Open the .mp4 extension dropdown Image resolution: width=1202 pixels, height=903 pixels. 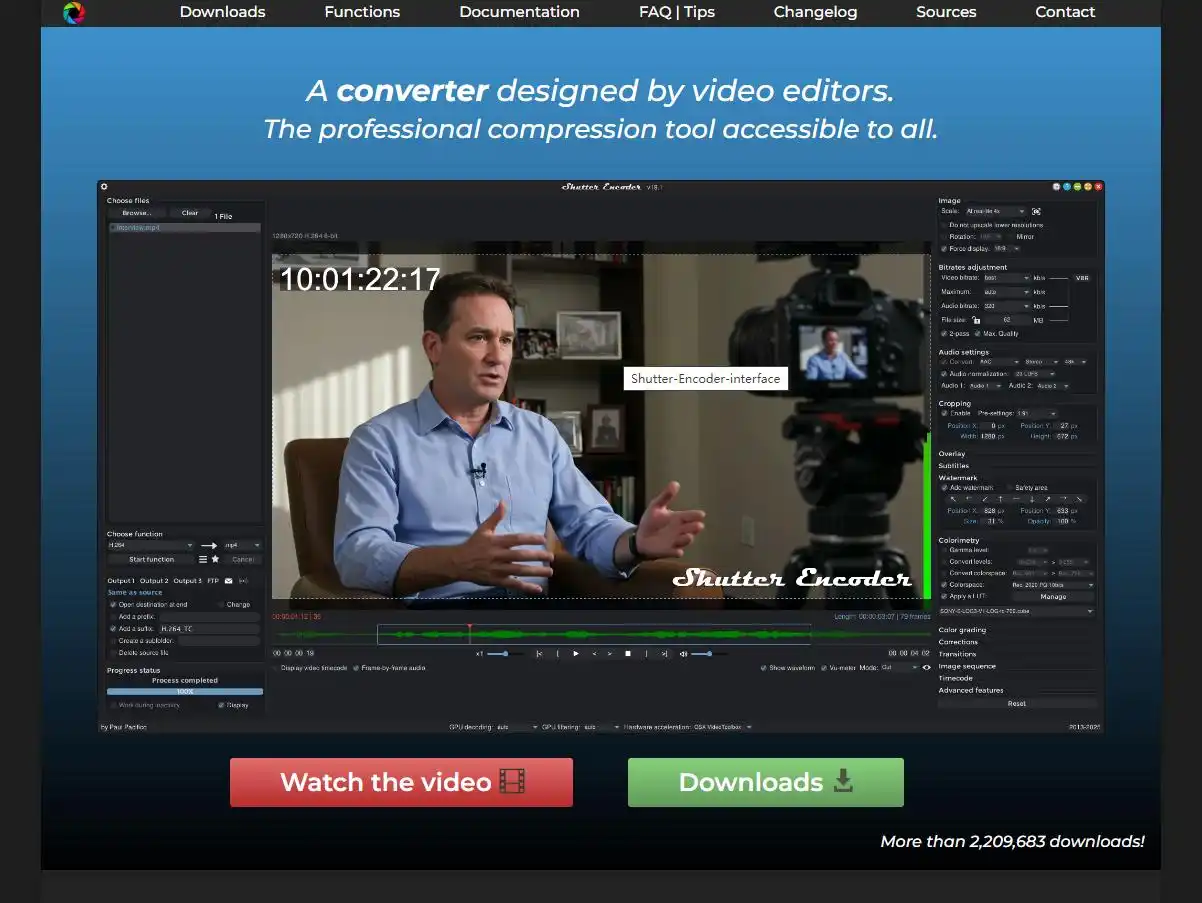(x=242, y=545)
